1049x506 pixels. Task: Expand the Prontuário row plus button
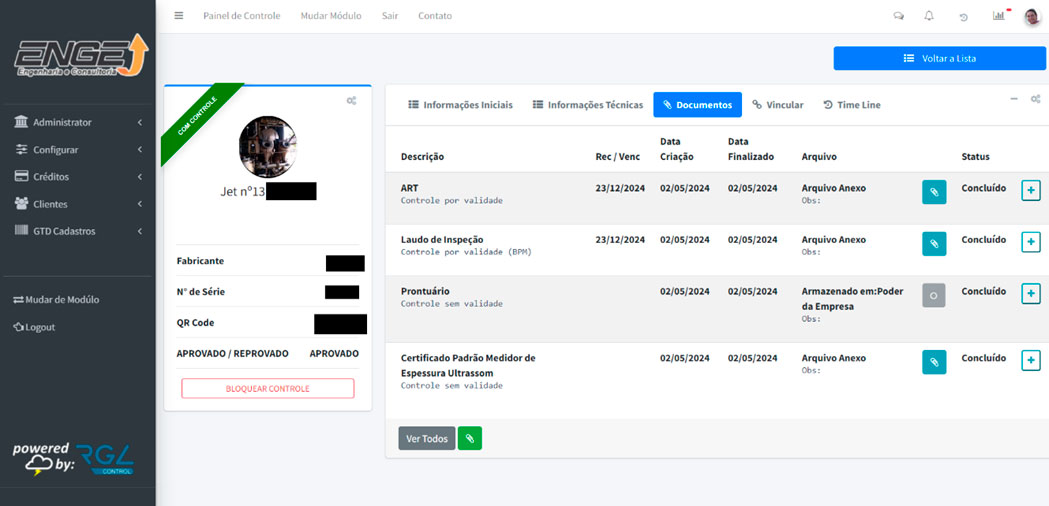click(x=1030, y=294)
